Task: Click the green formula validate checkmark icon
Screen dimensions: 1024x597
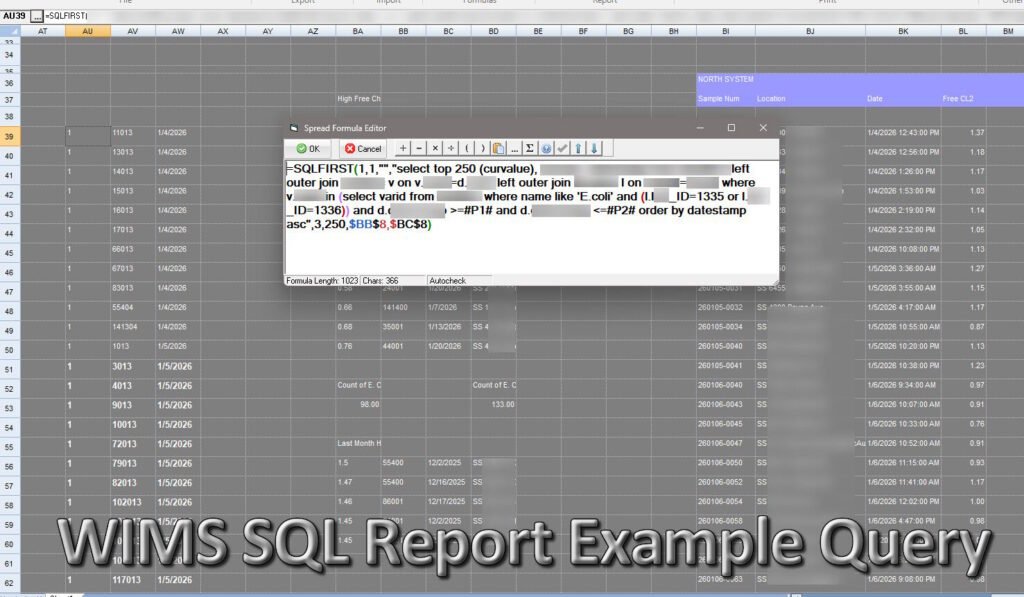Action: click(562, 149)
